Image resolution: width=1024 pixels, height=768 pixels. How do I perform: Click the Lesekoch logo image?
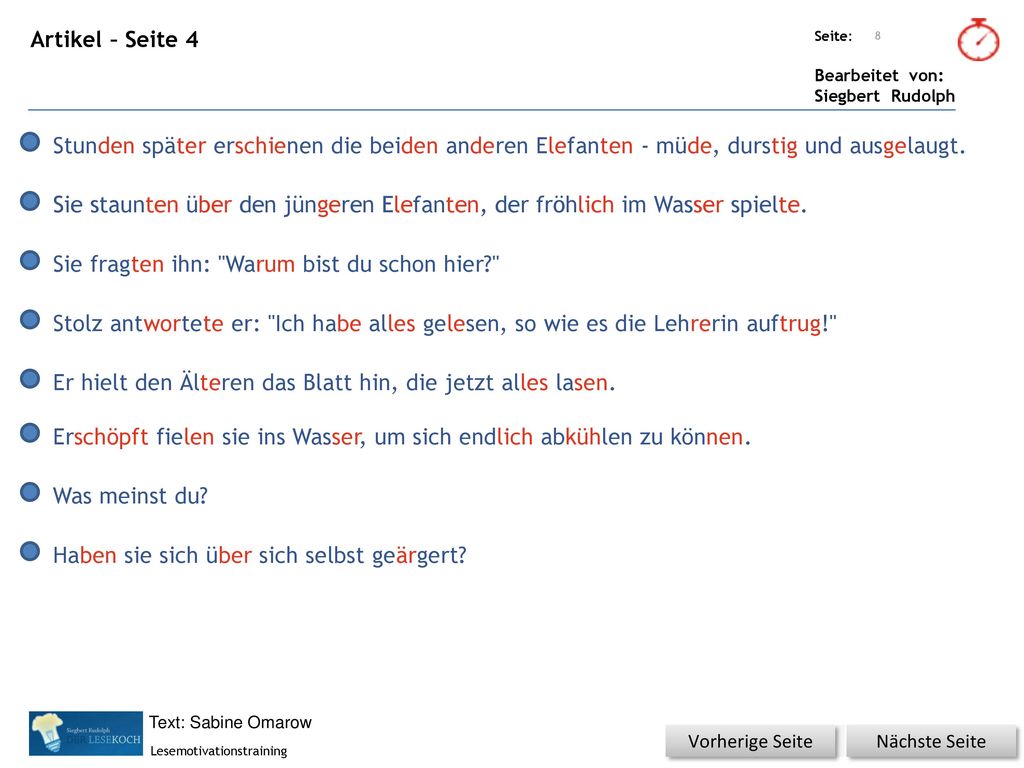point(86,733)
